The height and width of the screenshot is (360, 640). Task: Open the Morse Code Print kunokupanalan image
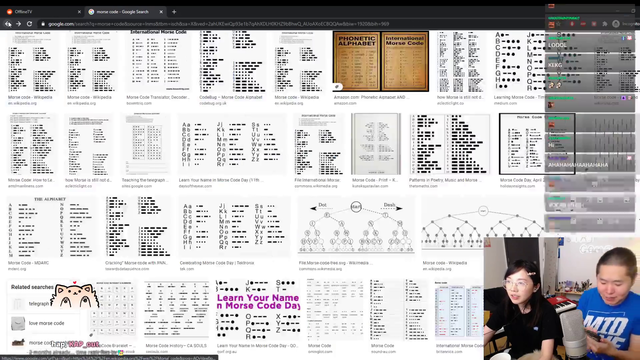coord(376,144)
